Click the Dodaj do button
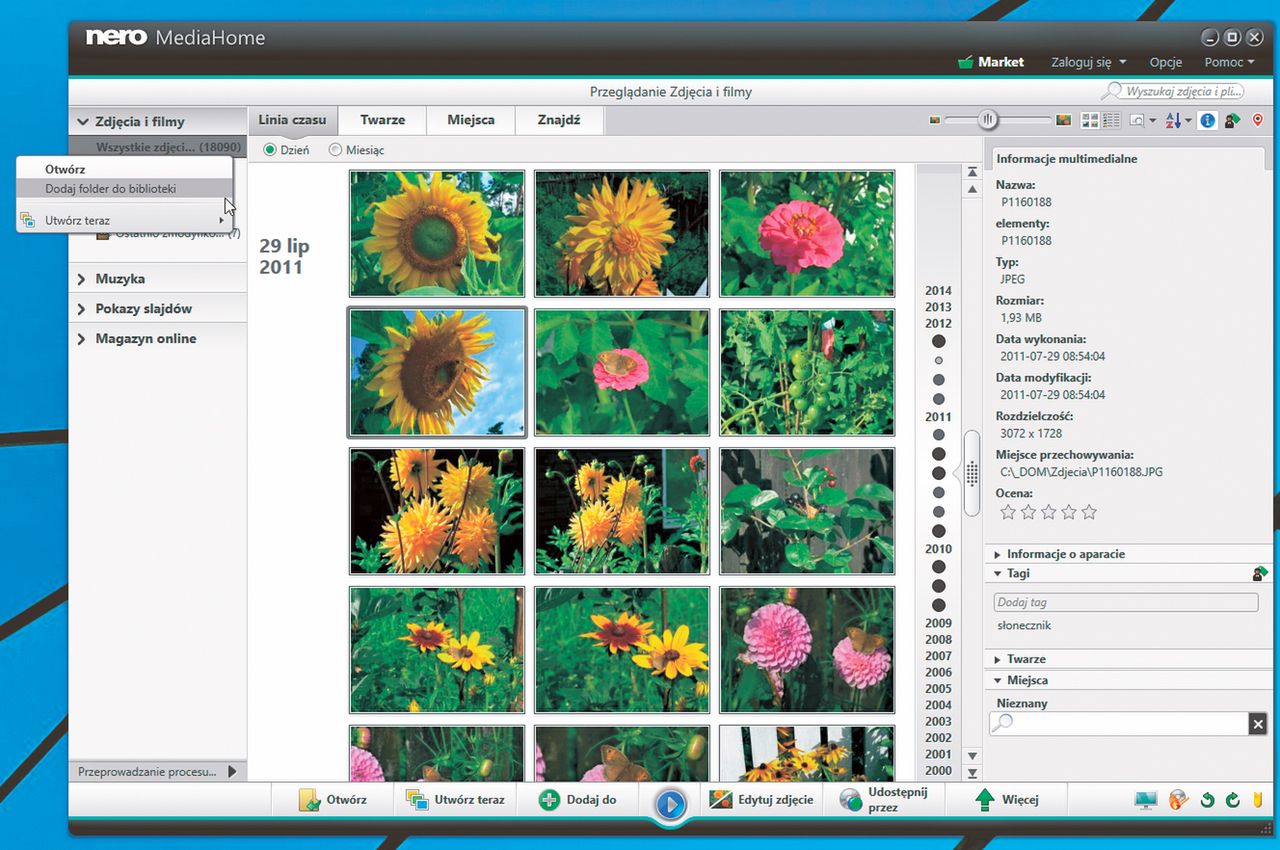This screenshot has width=1280, height=850. (578, 800)
